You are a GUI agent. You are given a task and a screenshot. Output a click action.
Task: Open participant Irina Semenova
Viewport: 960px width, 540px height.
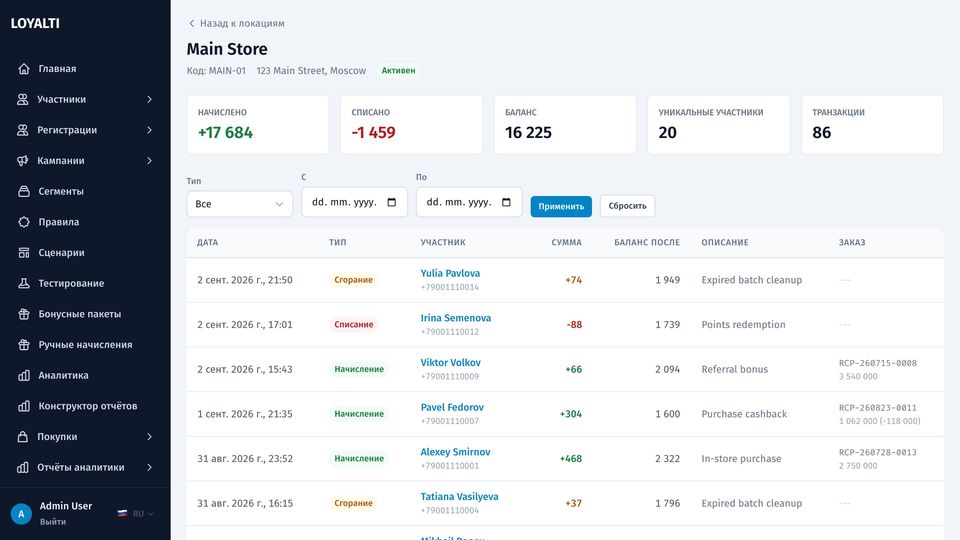pos(456,318)
